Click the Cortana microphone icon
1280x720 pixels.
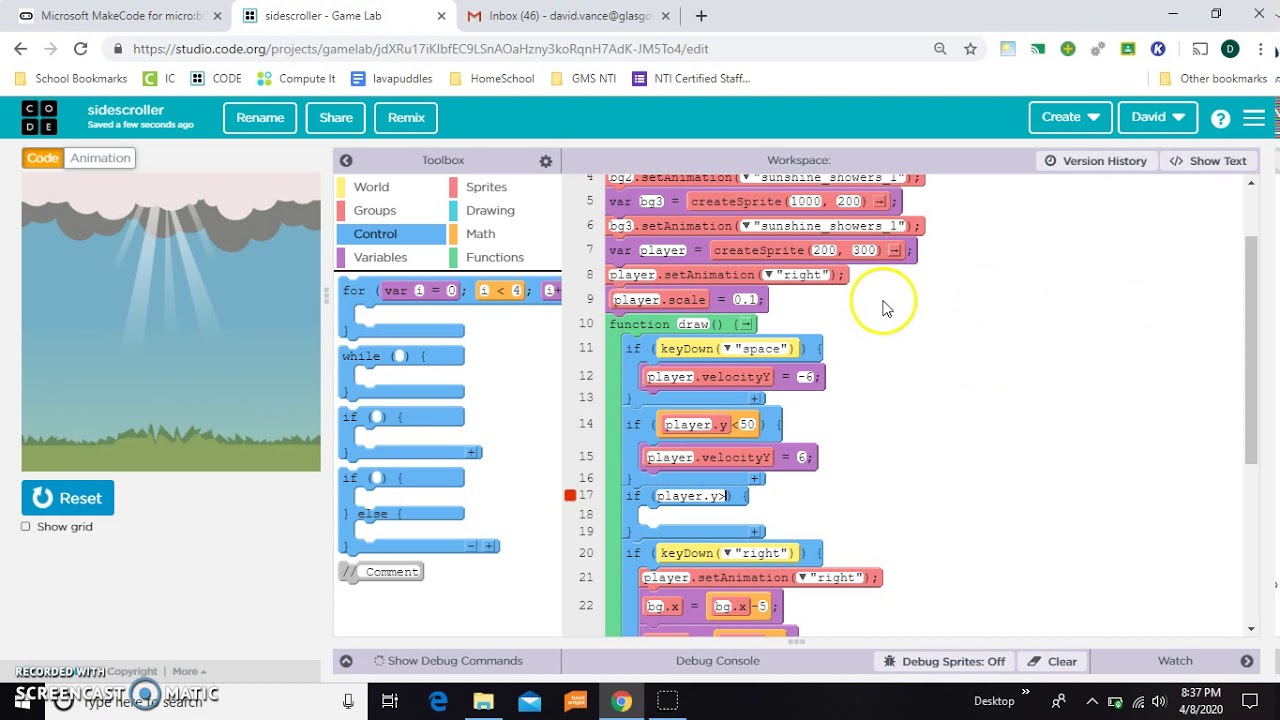[348, 701]
